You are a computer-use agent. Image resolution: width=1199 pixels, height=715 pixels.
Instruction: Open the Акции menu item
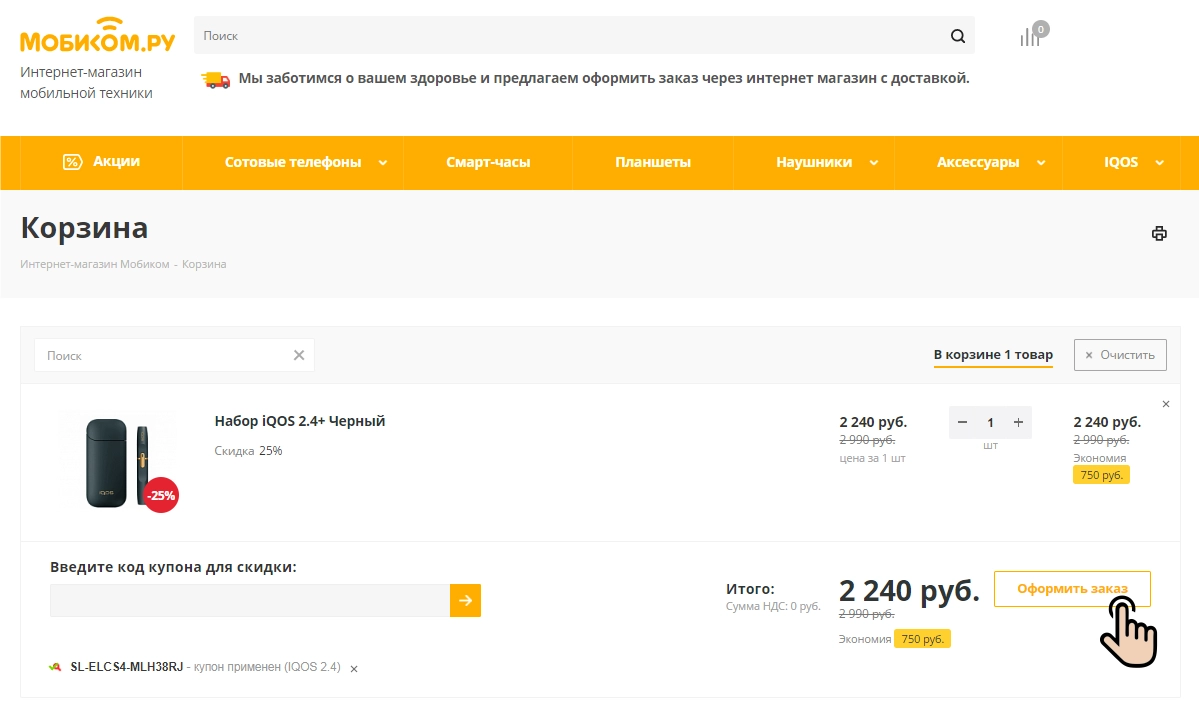coord(101,161)
